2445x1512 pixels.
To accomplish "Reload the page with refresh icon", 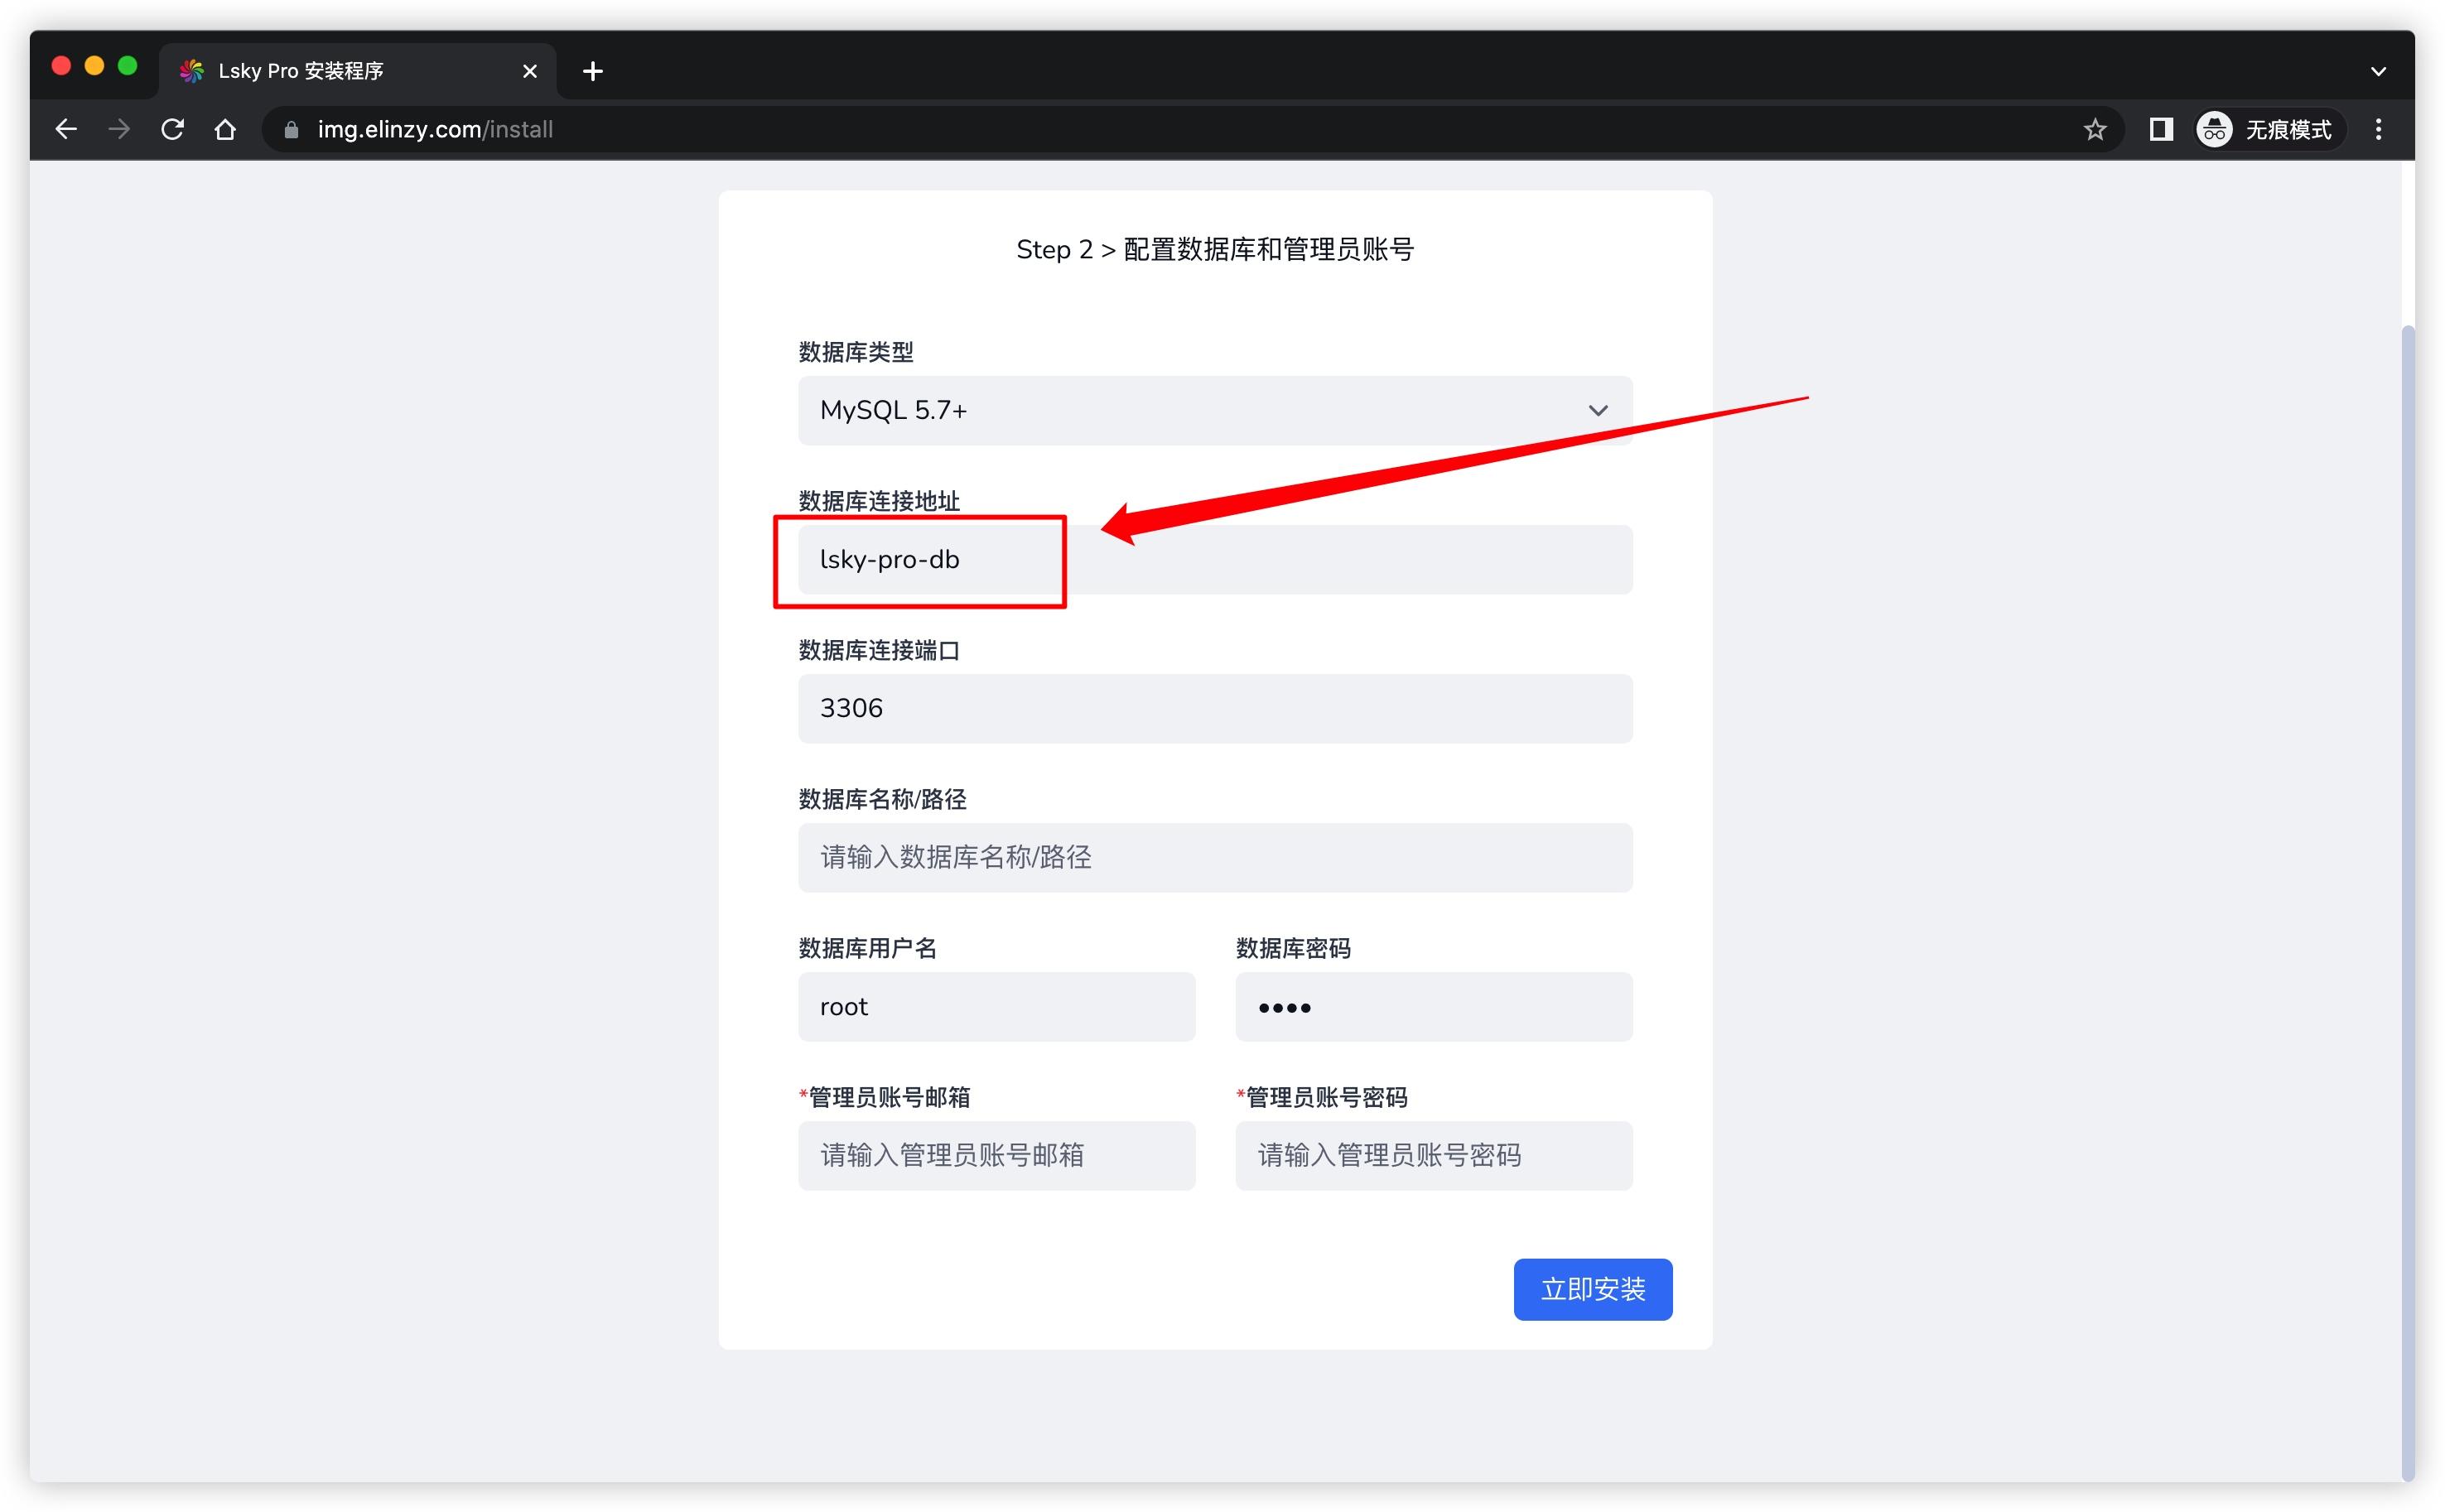I will [x=172, y=129].
